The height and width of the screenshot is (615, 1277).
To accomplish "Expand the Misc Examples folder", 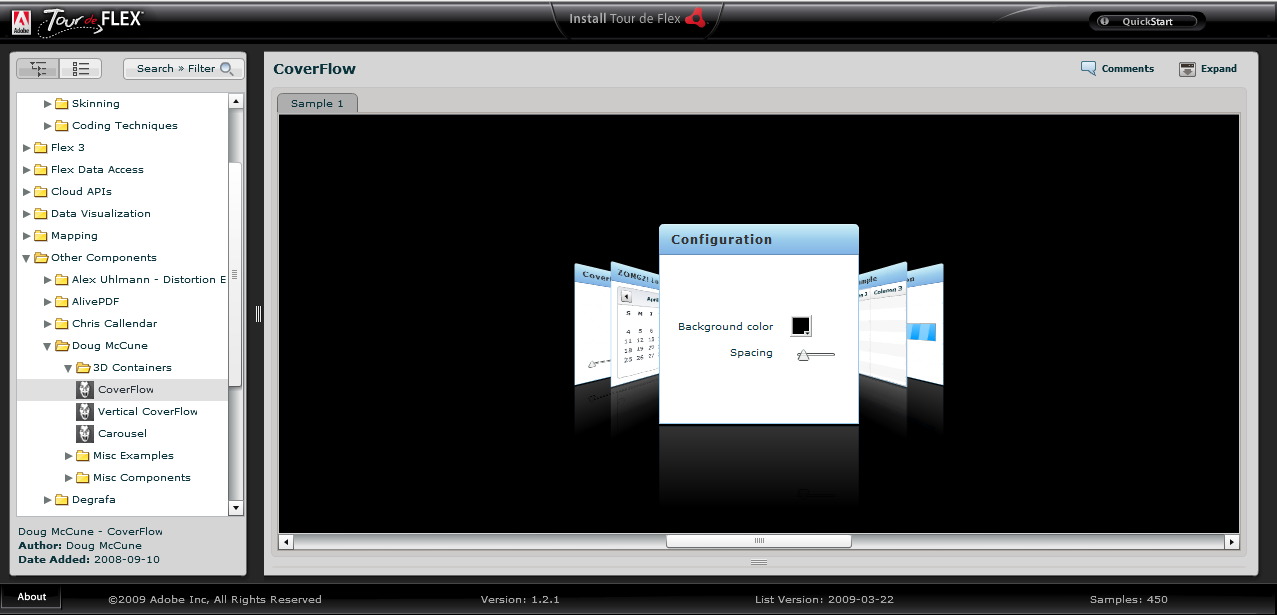I will point(69,456).
